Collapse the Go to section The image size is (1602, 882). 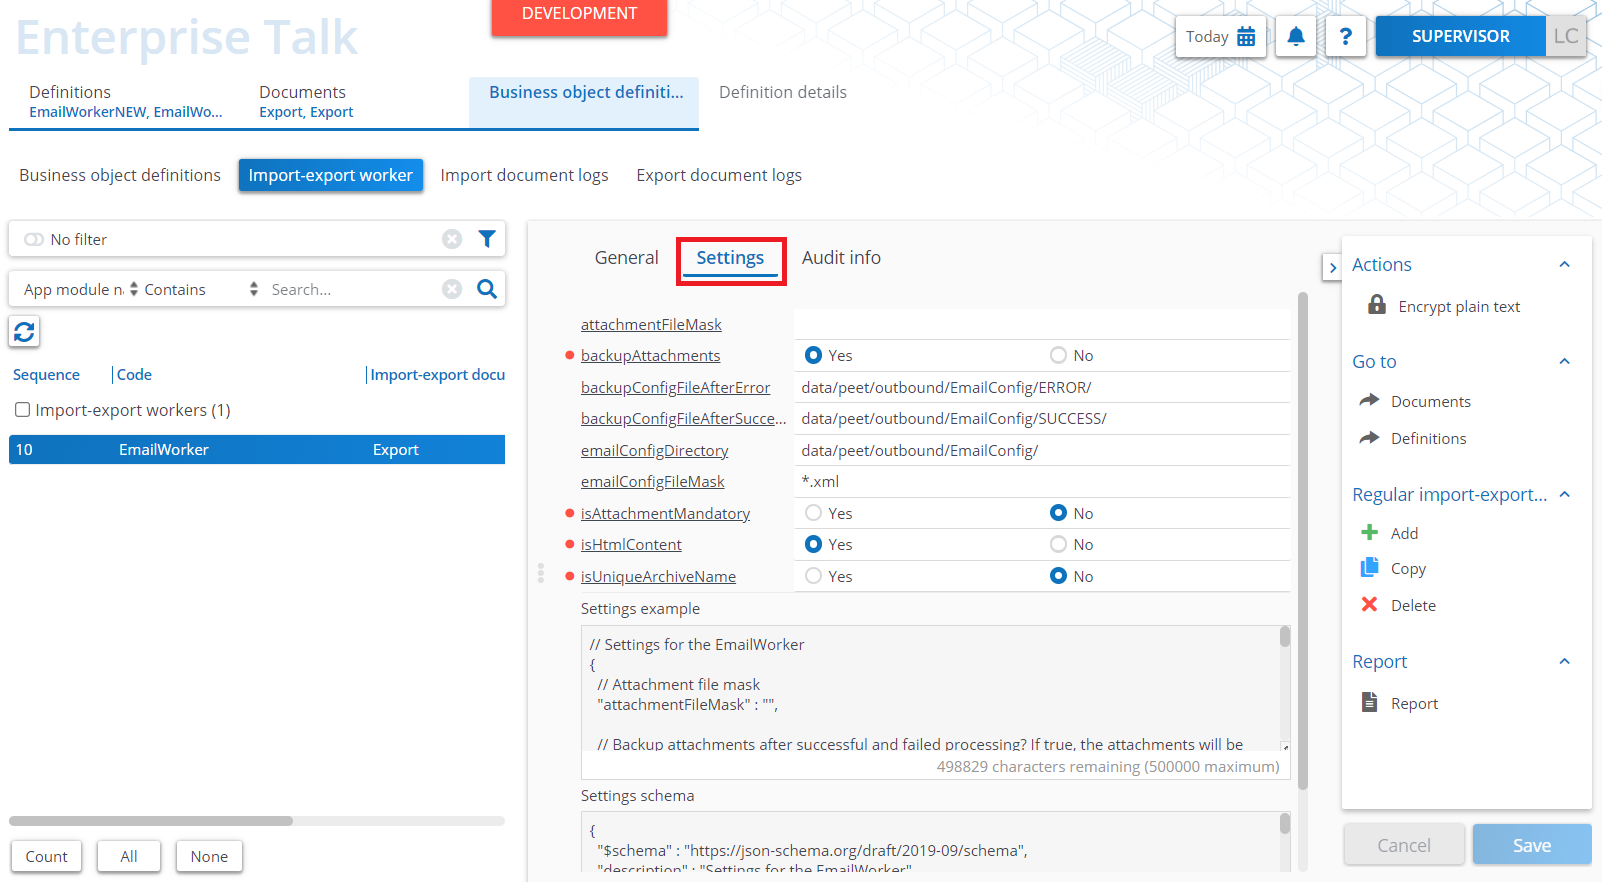coord(1564,361)
